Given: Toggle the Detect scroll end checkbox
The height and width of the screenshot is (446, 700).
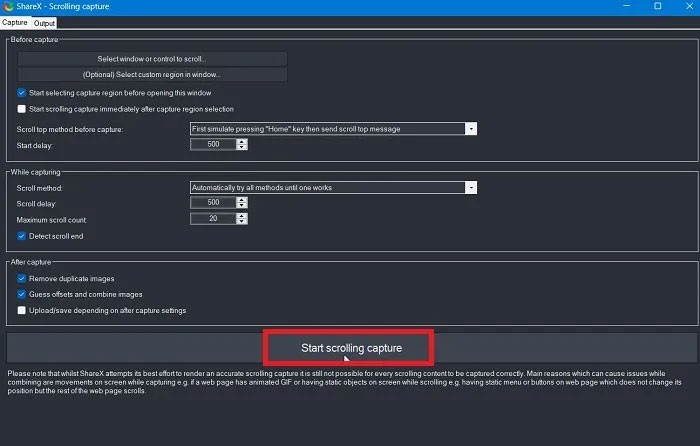Looking at the screenshot, I should coord(21,236).
